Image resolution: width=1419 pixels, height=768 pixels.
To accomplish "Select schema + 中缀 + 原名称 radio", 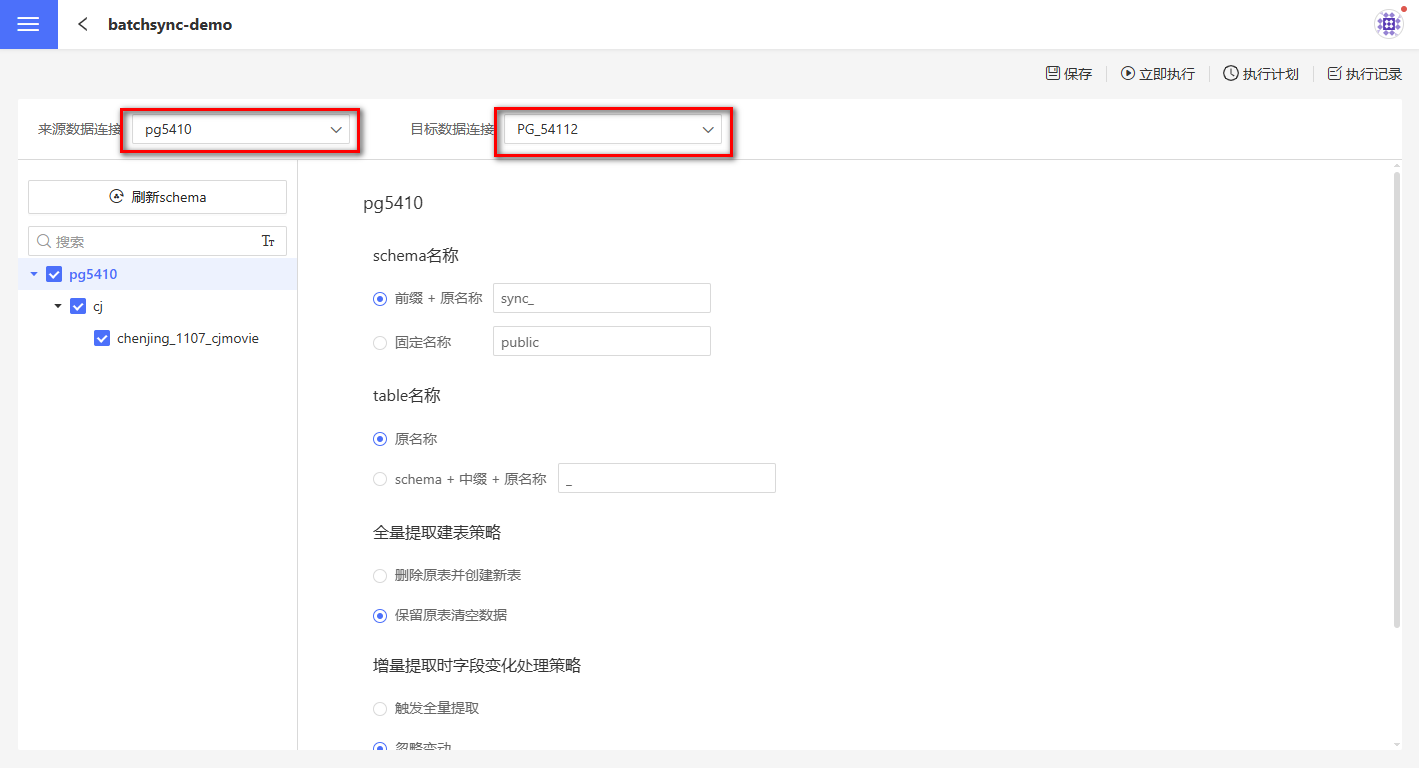I will 380,479.
